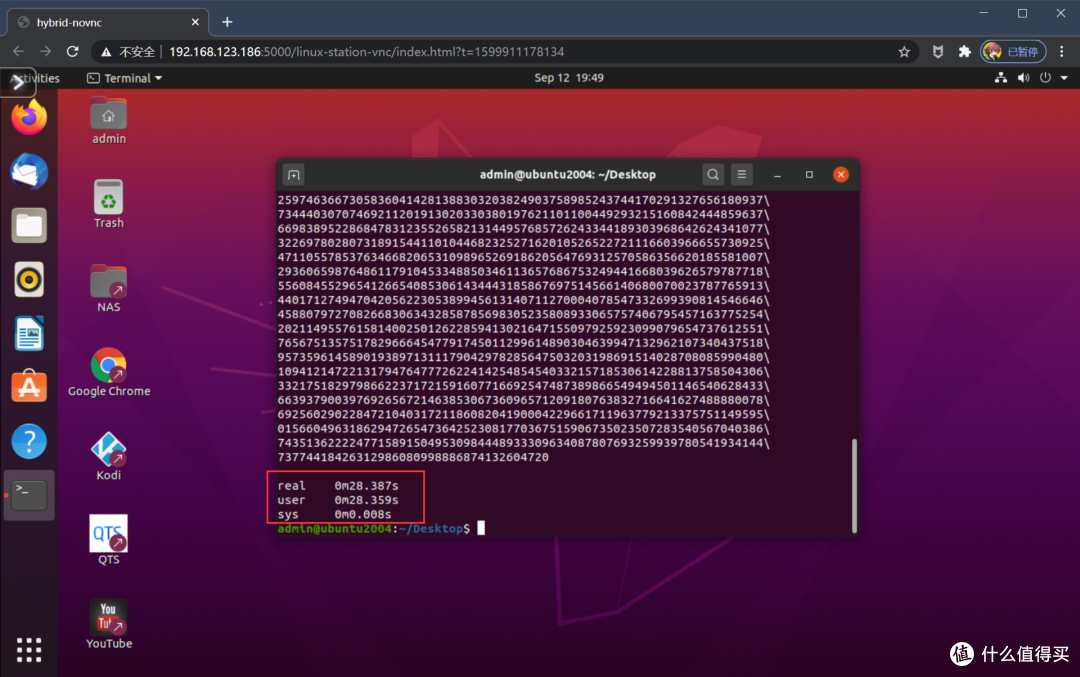Click the sys 0m0.008s timing line

[334, 514]
